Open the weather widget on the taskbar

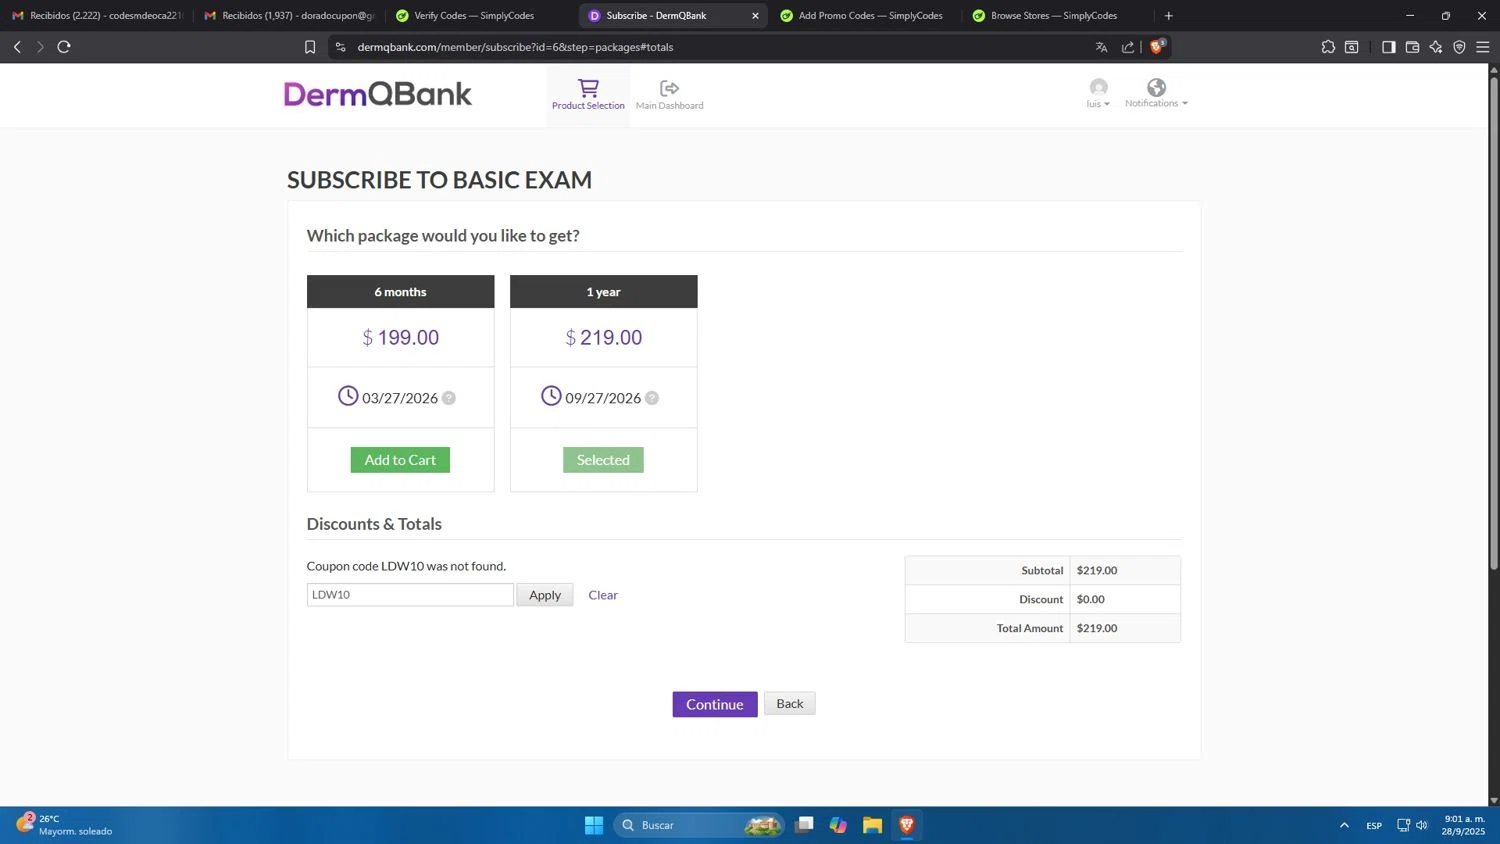coord(66,825)
